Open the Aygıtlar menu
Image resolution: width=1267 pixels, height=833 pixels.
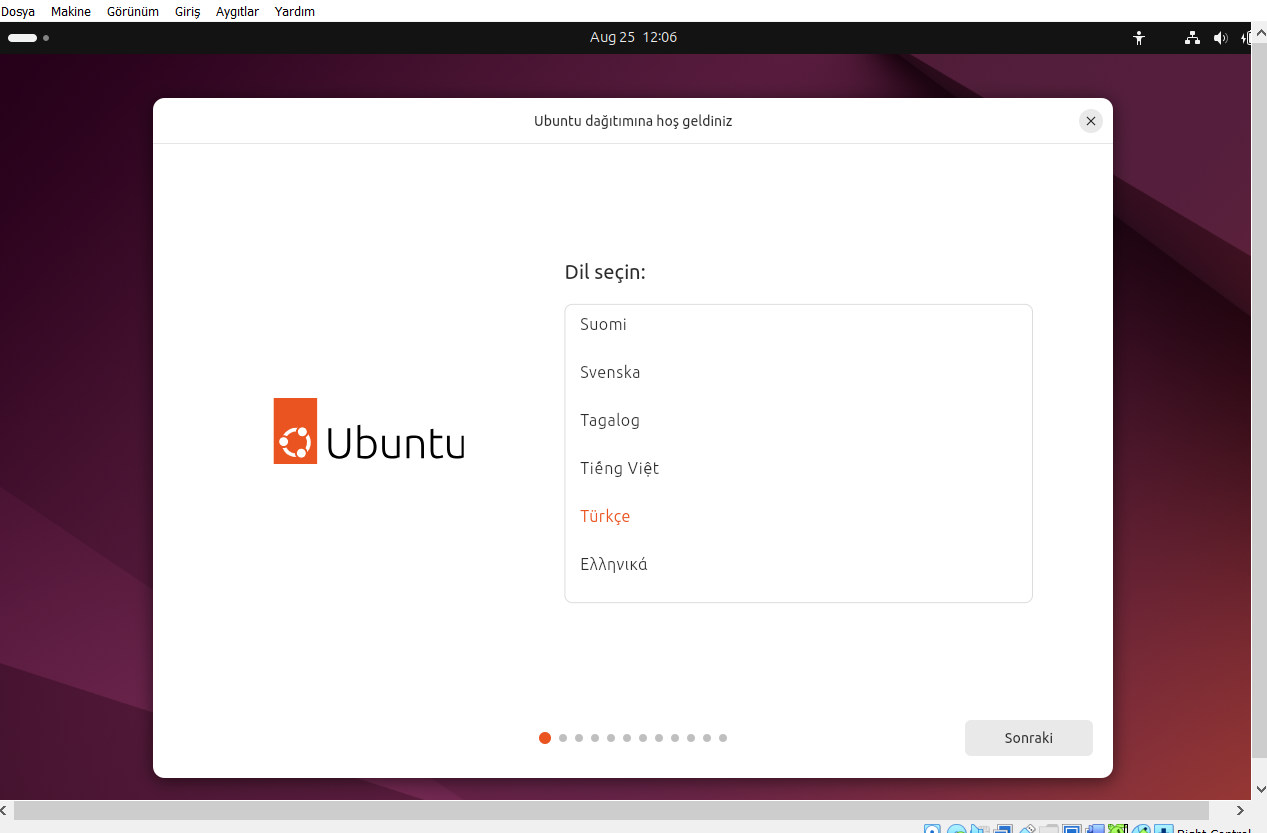click(x=238, y=11)
